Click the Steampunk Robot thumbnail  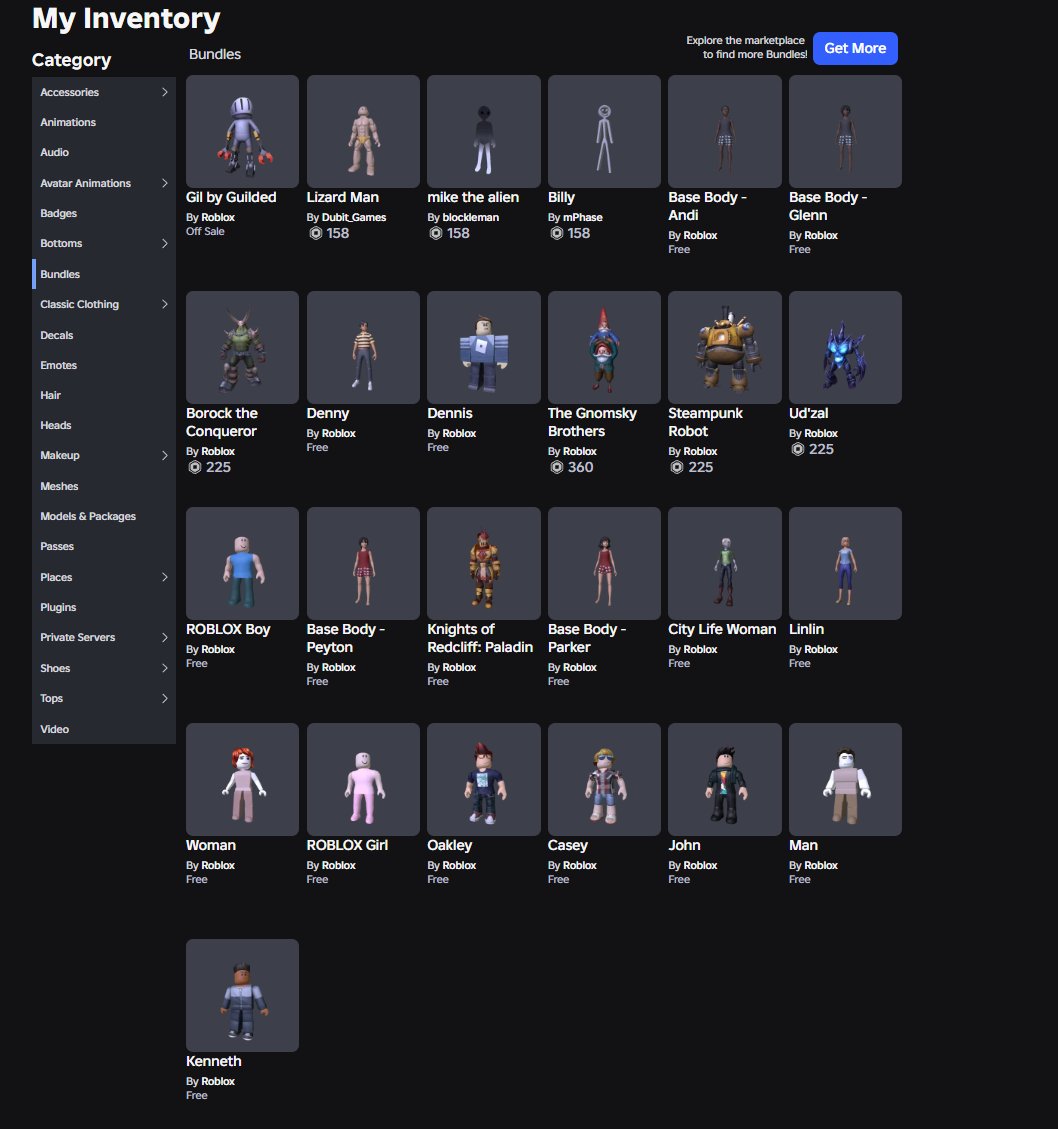(x=725, y=347)
